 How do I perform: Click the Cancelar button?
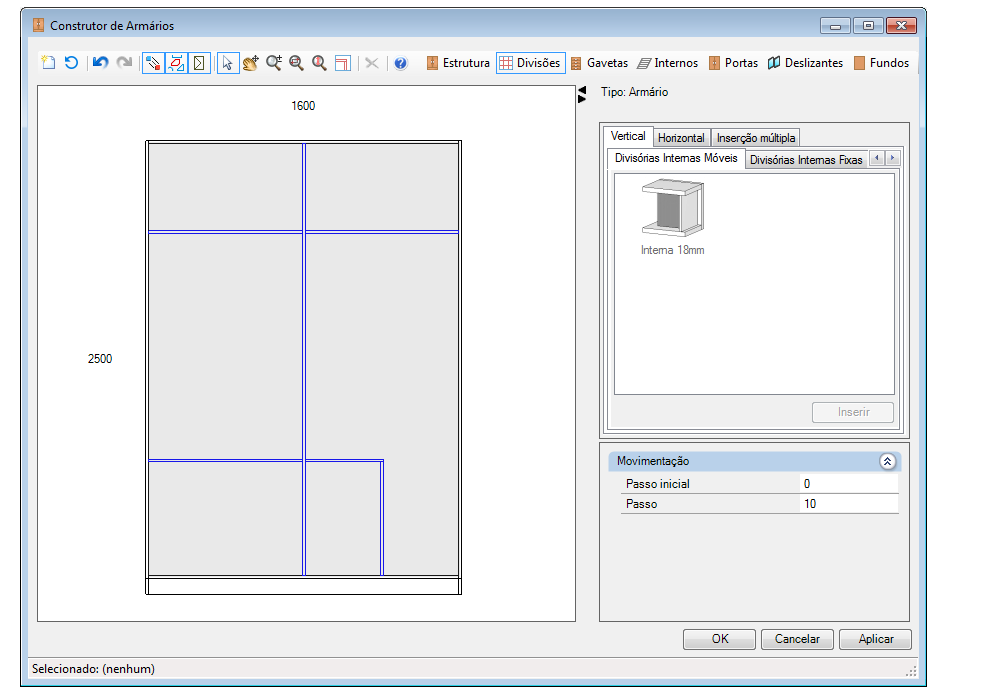click(x=797, y=639)
